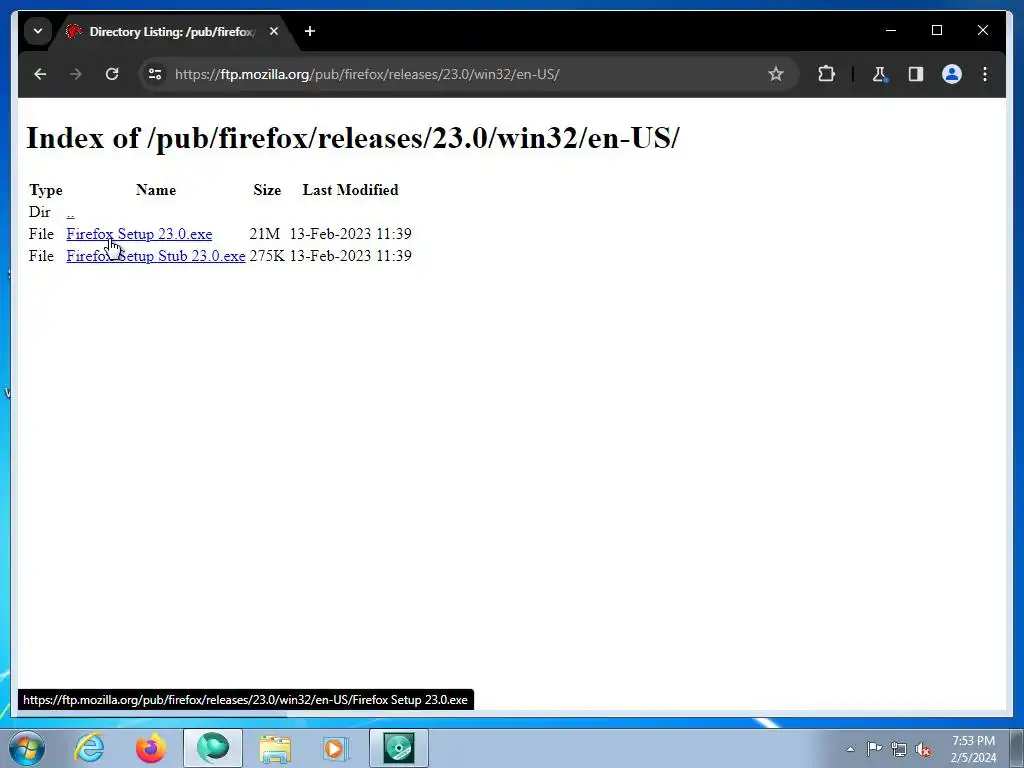Launch Firefox from the taskbar
1024x768 pixels.
coord(151,748)
